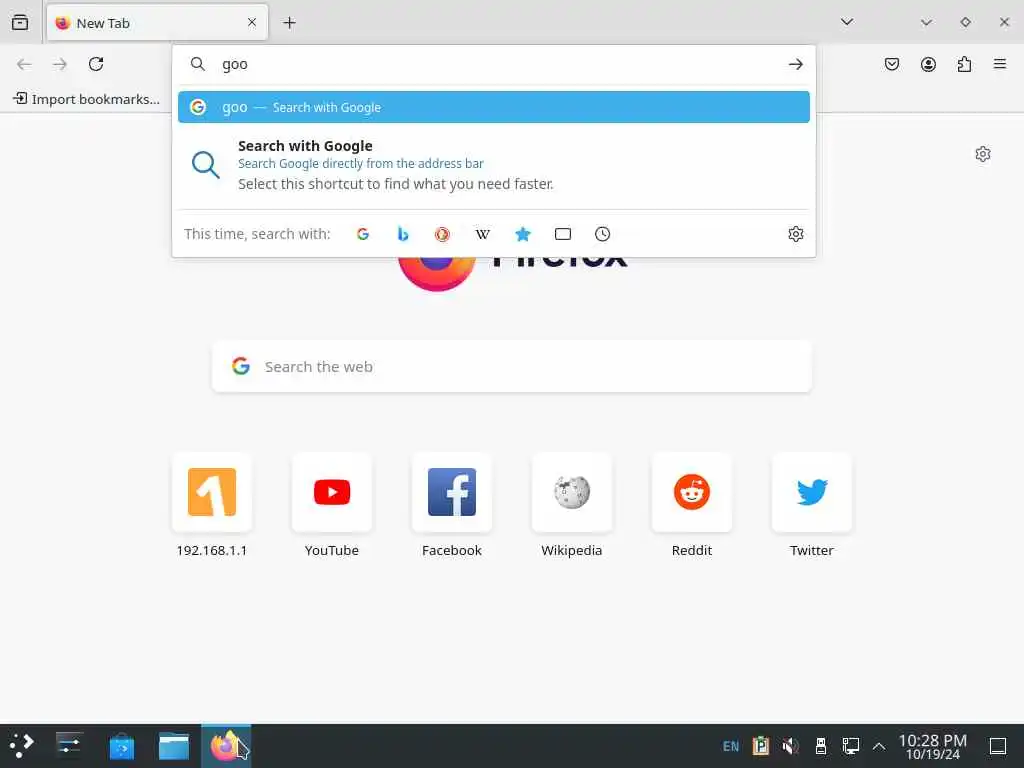The image size is (1024, 768).
Task: Expand hidden system tray icons arrow
Action: tap(879, 746)
